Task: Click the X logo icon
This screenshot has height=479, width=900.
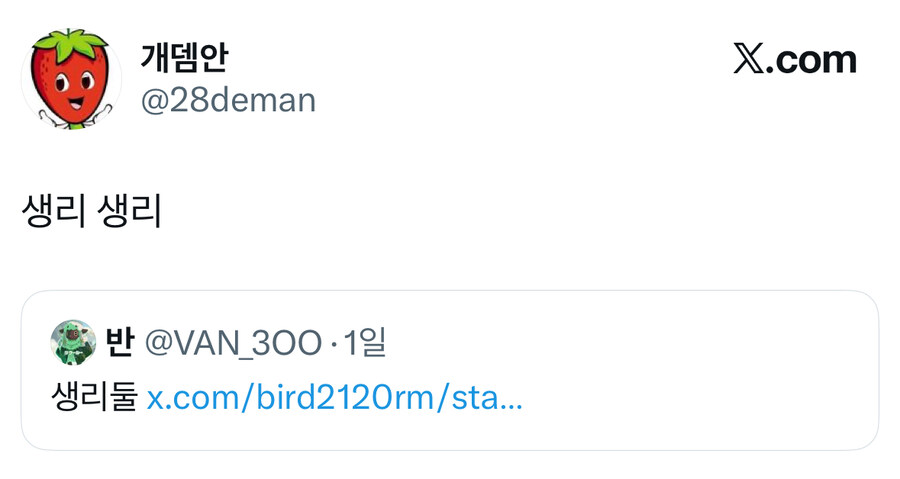Action: click(748, 60)
